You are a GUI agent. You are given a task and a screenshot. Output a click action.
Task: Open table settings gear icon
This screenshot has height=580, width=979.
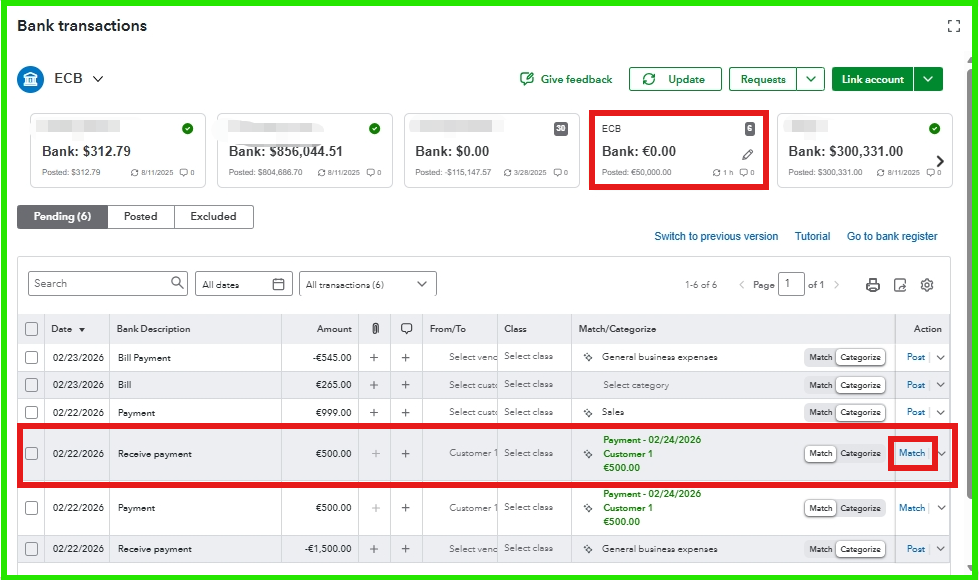click(927, 285)
